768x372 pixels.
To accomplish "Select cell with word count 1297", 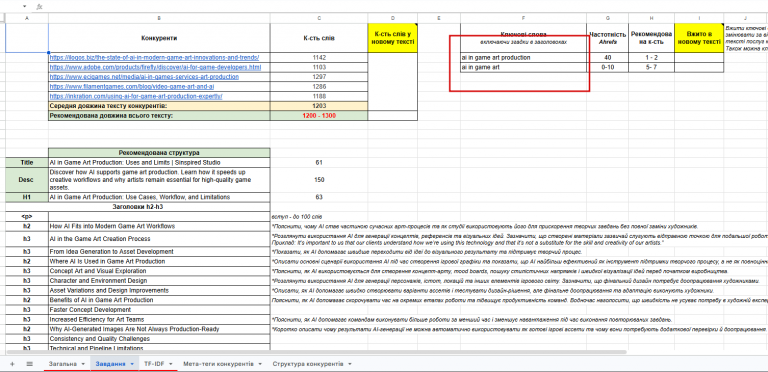I will (319, 77).
